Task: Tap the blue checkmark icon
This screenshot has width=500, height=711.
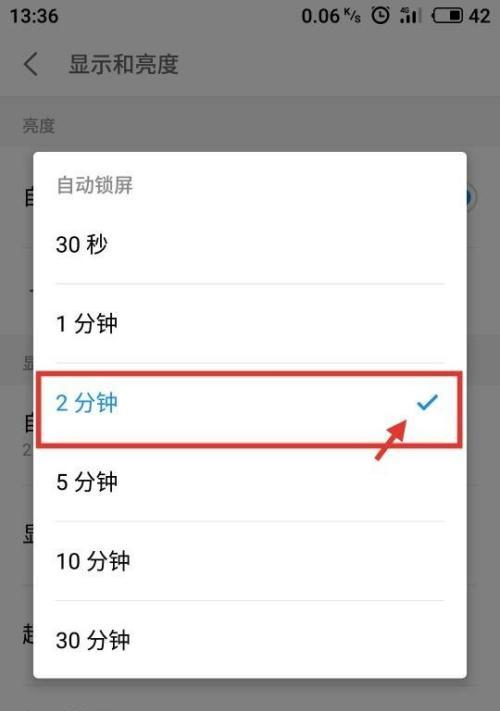Action: click(427, 402)
